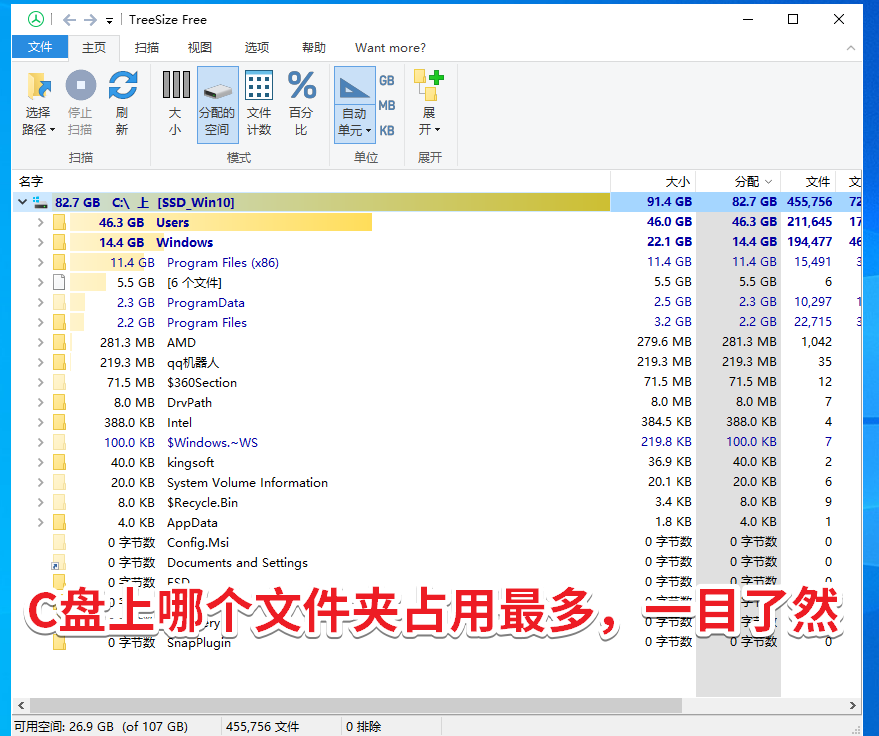Open the Expand (展开) dropdown button

[x=429, y=103]
